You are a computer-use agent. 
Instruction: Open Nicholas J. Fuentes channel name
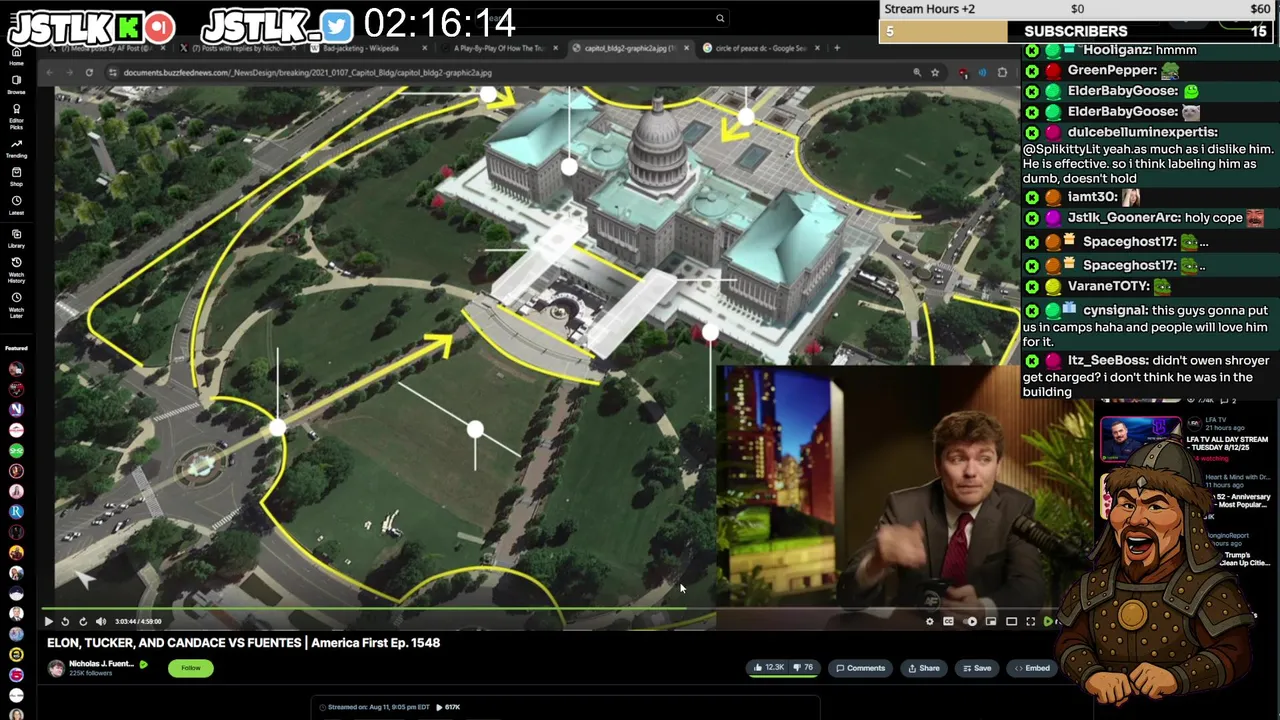pyautogui.click(x=101, y=664)
